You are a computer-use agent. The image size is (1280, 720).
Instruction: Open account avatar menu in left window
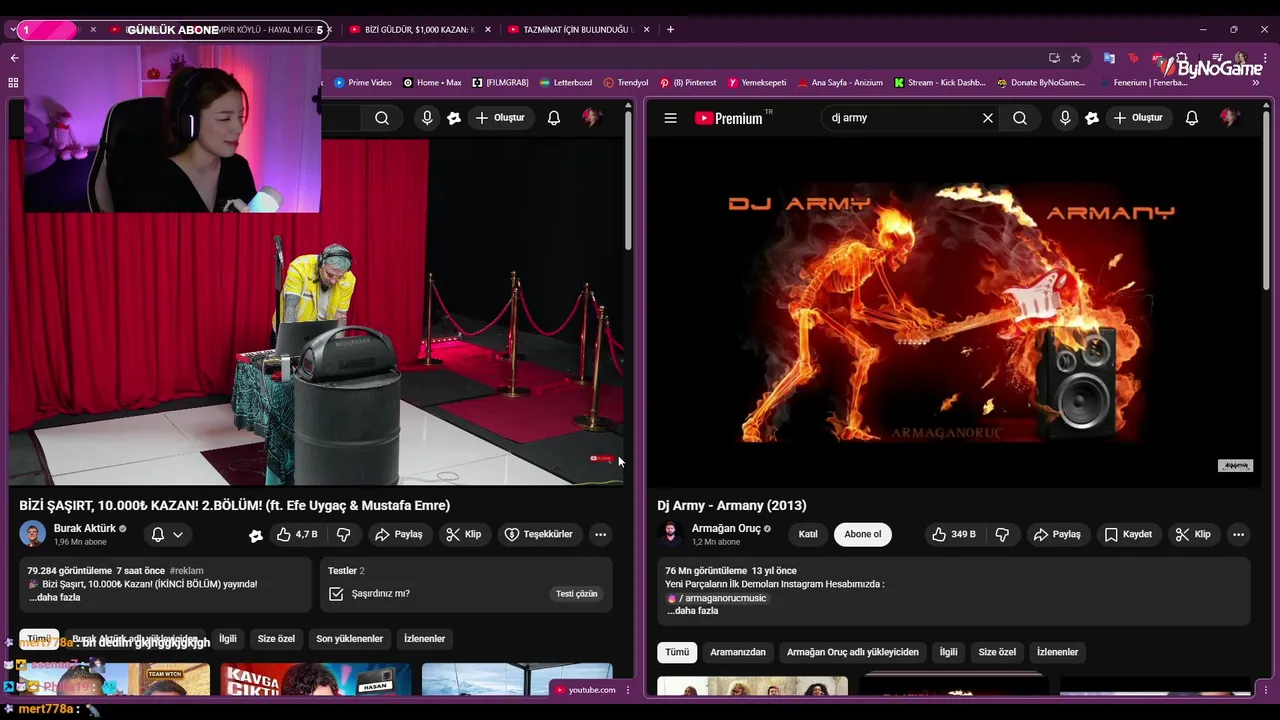click(591, 118)
